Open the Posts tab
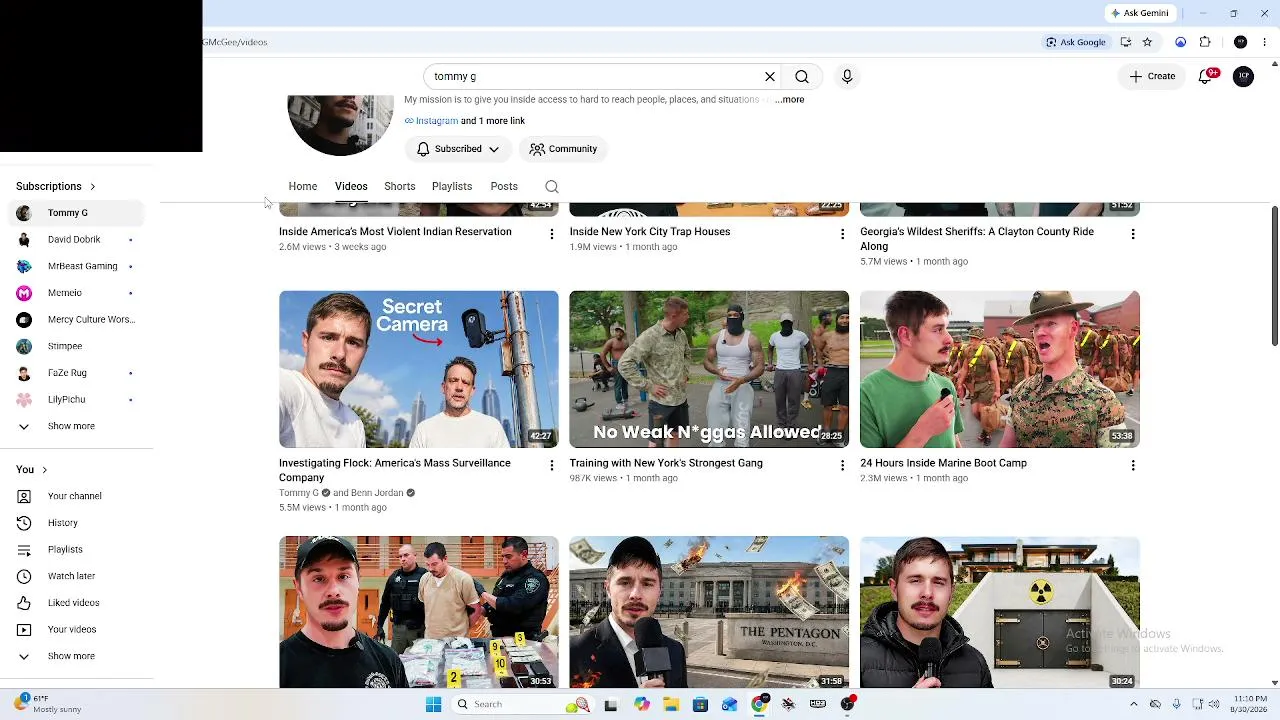The height and width of the screenshot is (720, 1280). coord(504,187)
